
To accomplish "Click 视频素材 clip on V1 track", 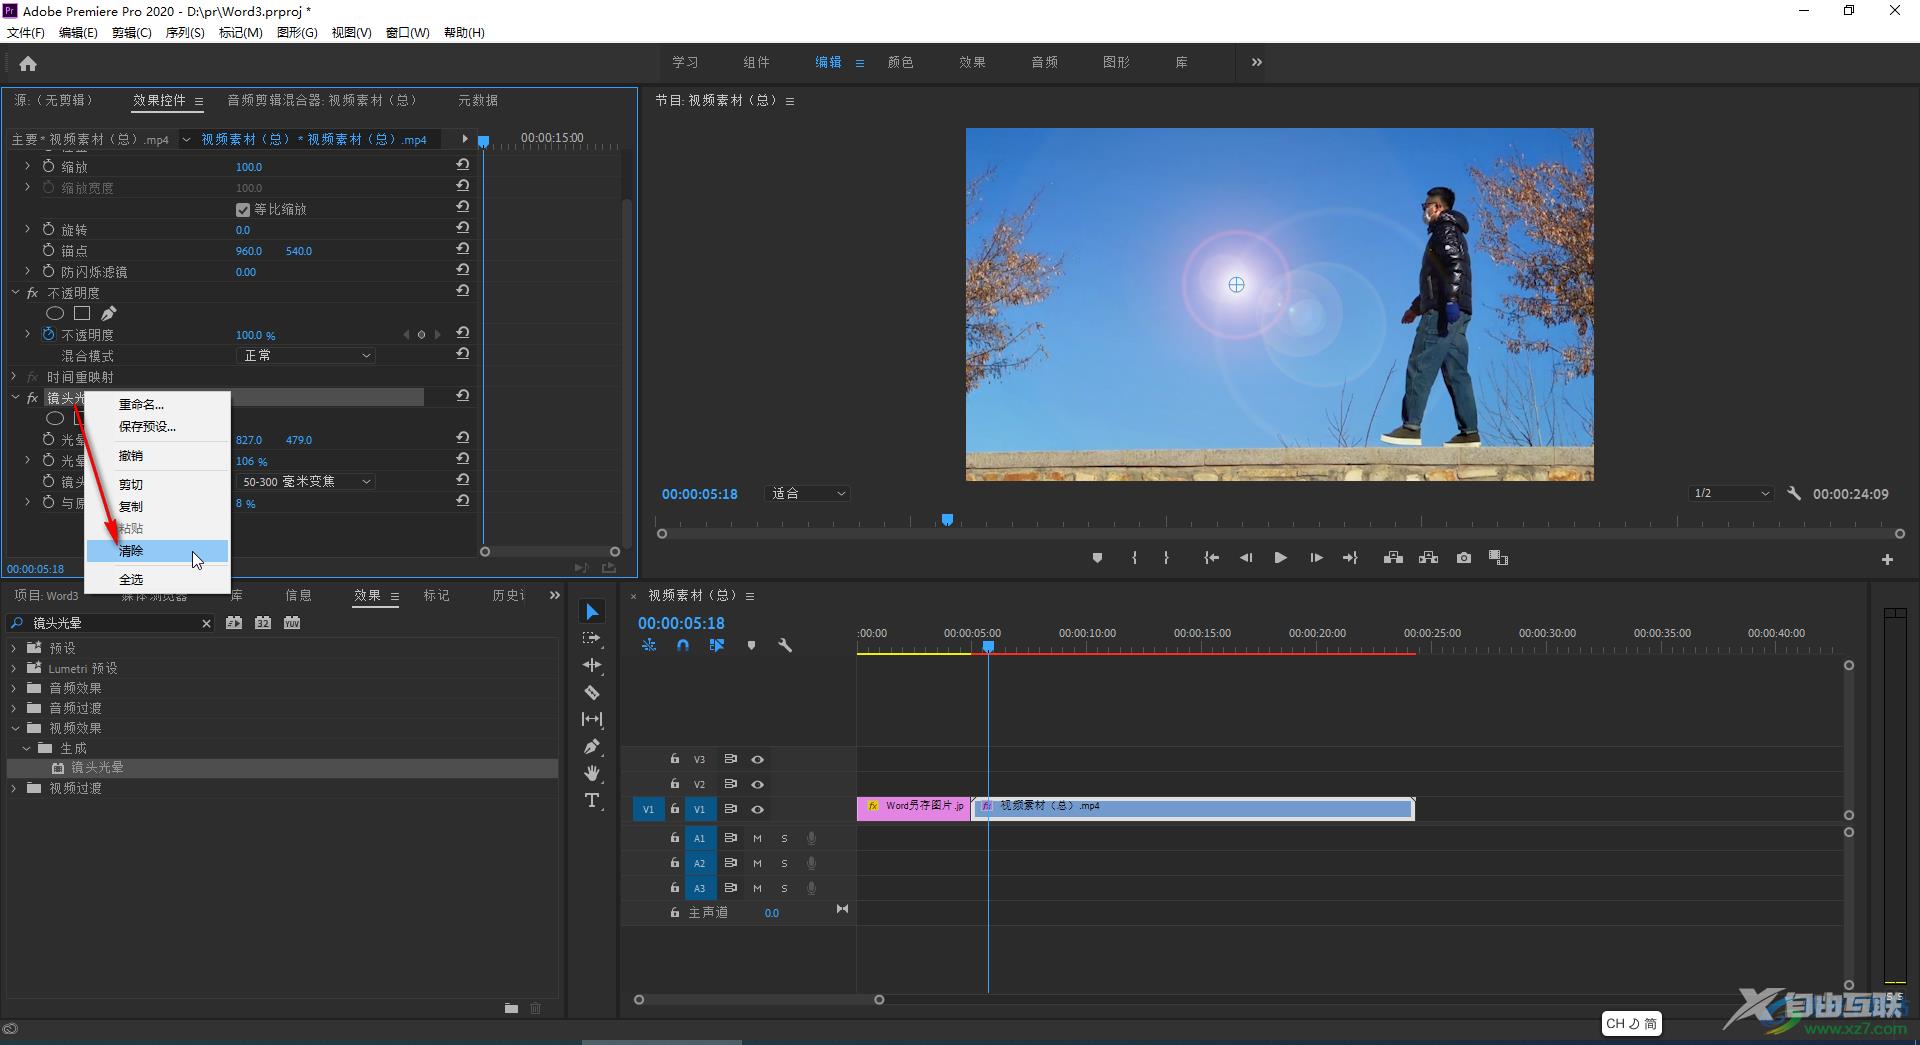I will pos(1193,809).
